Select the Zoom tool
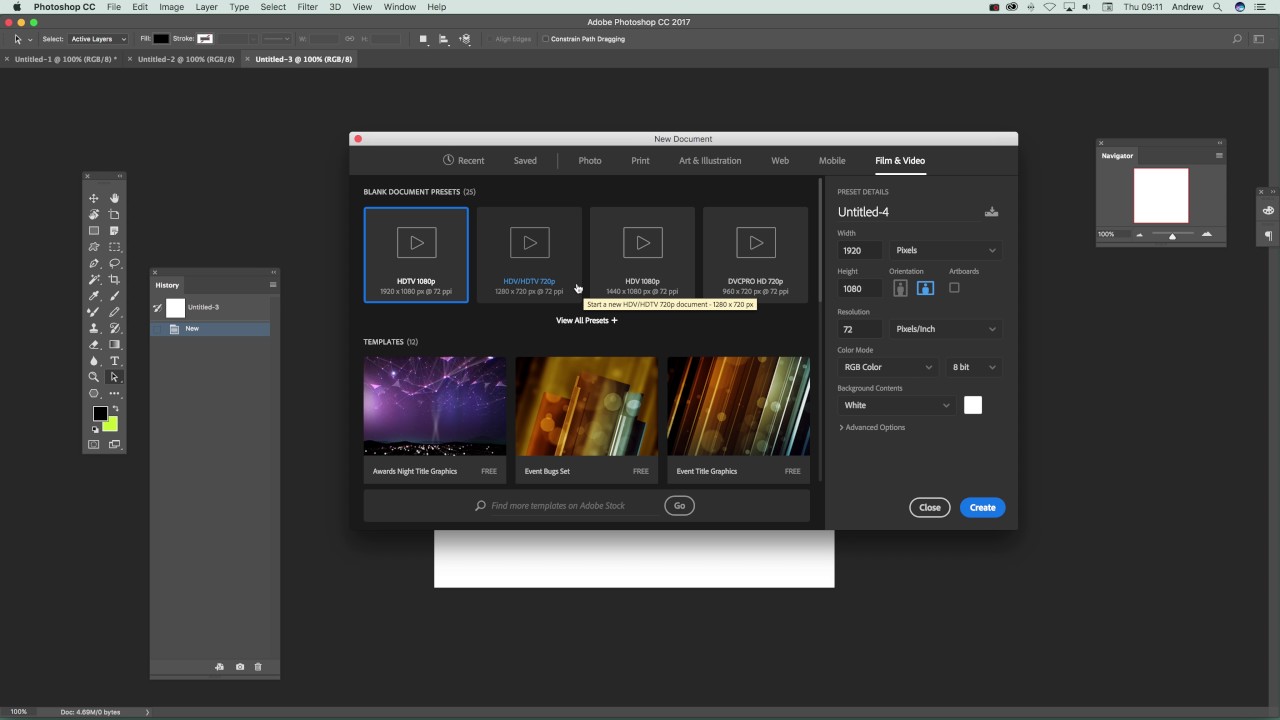 pyautogui.click(x=94, y=377)
